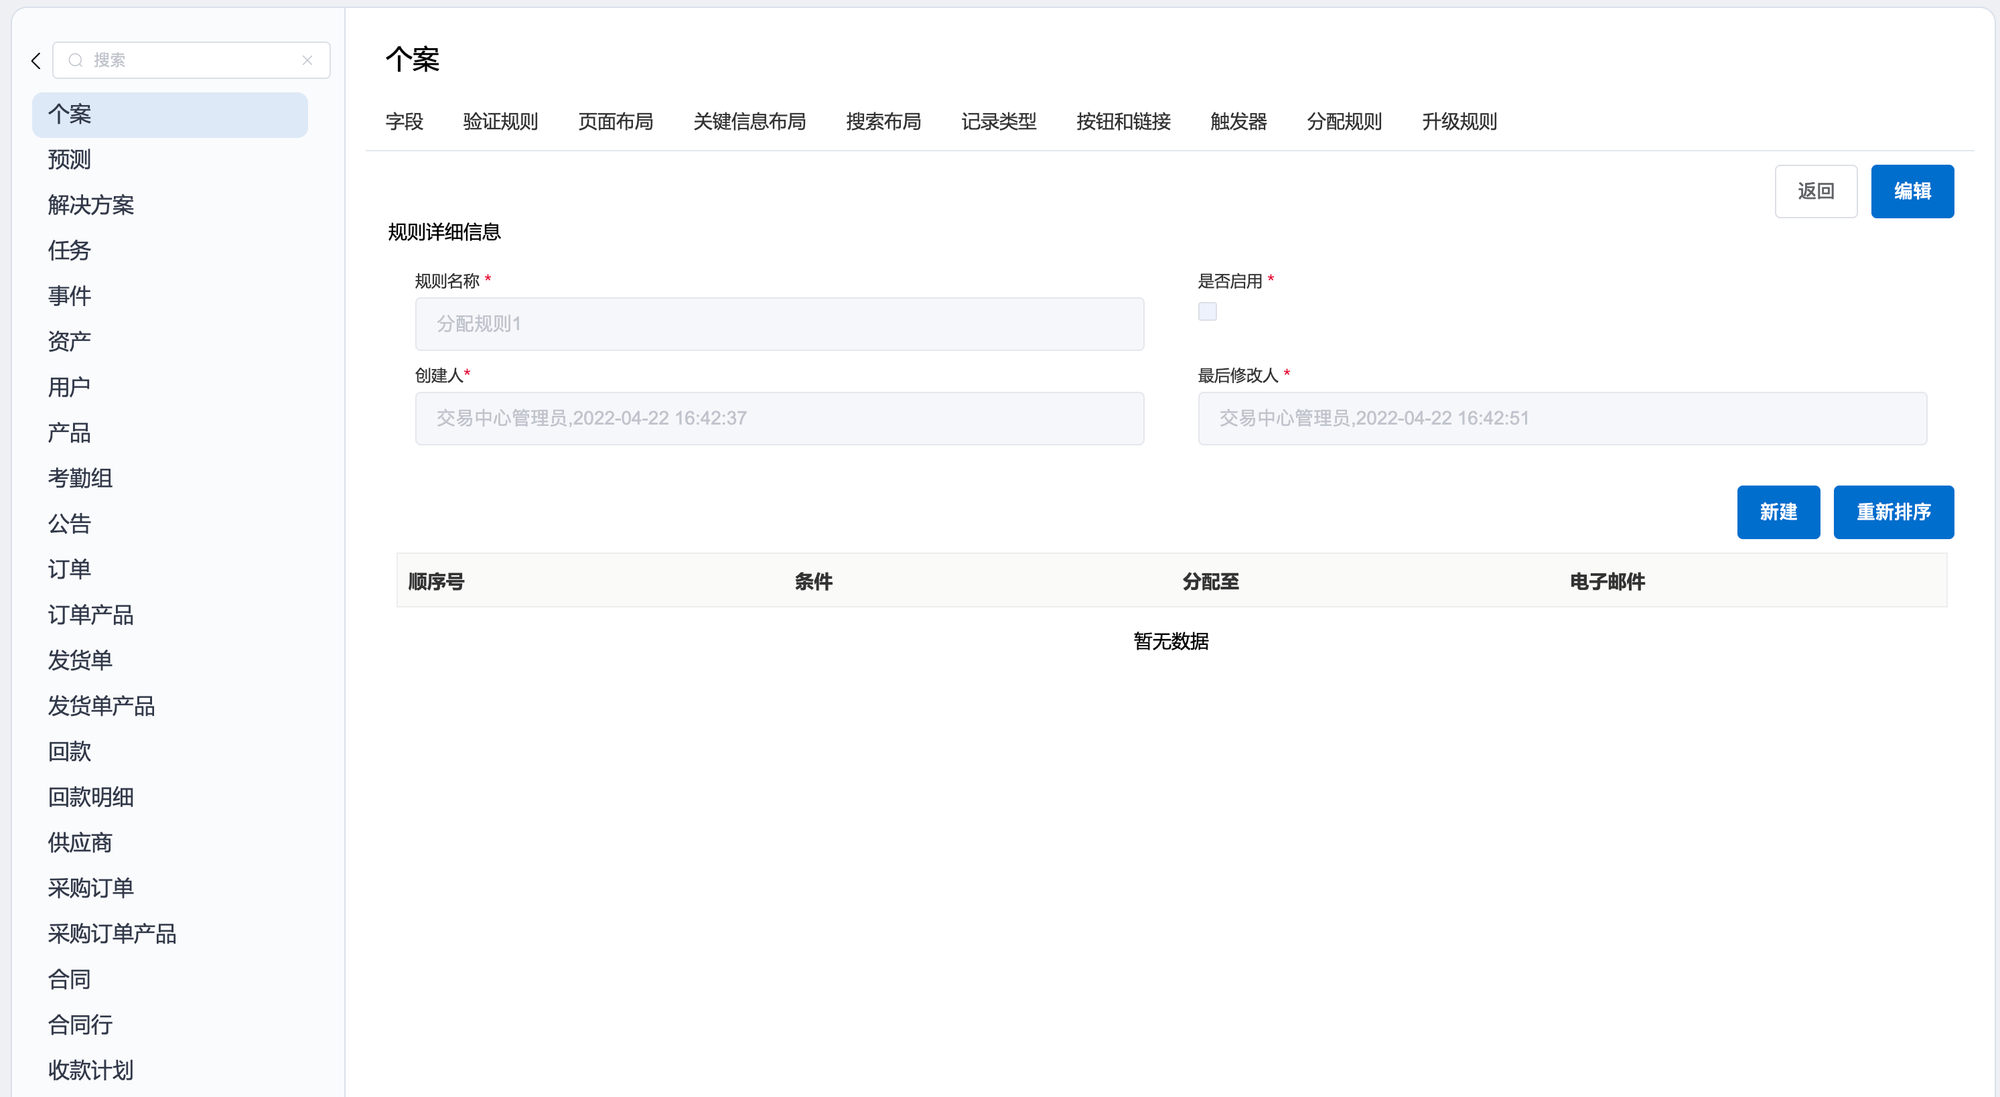Open the 验证规则 tab

click(500, 122)
